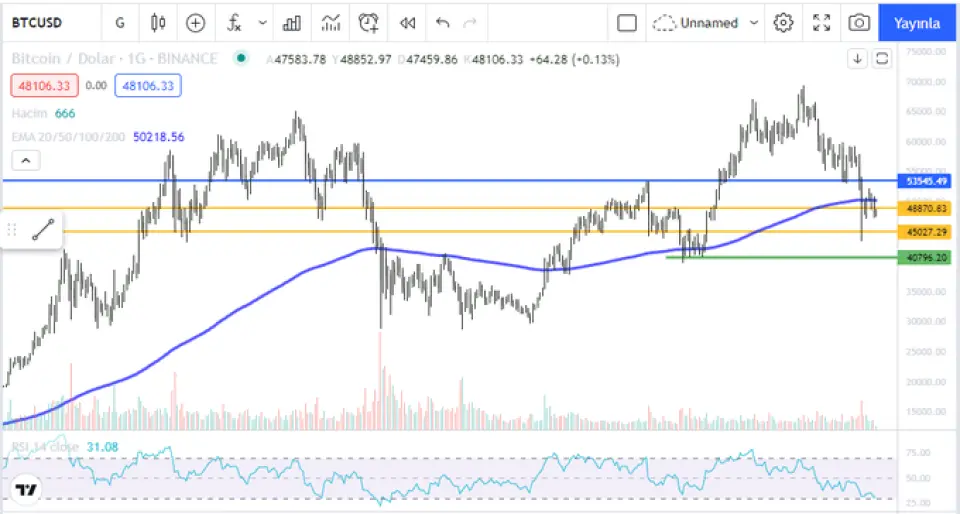Take a chart snapshot with camera icon
960x514 pixels.
[858, 22]
